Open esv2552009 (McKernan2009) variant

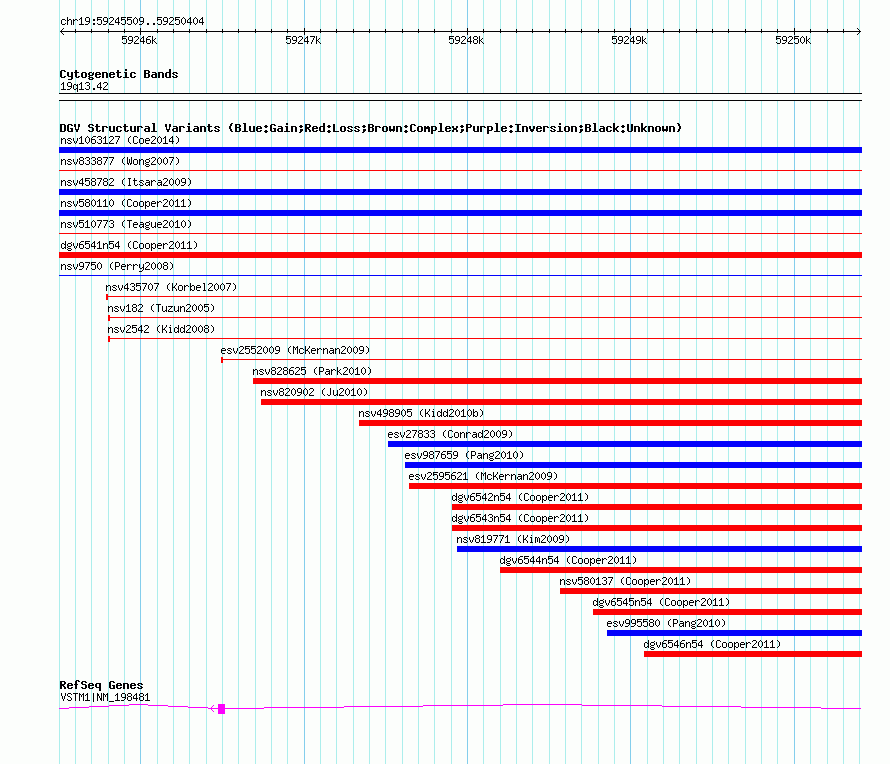(x=295, y=350)
